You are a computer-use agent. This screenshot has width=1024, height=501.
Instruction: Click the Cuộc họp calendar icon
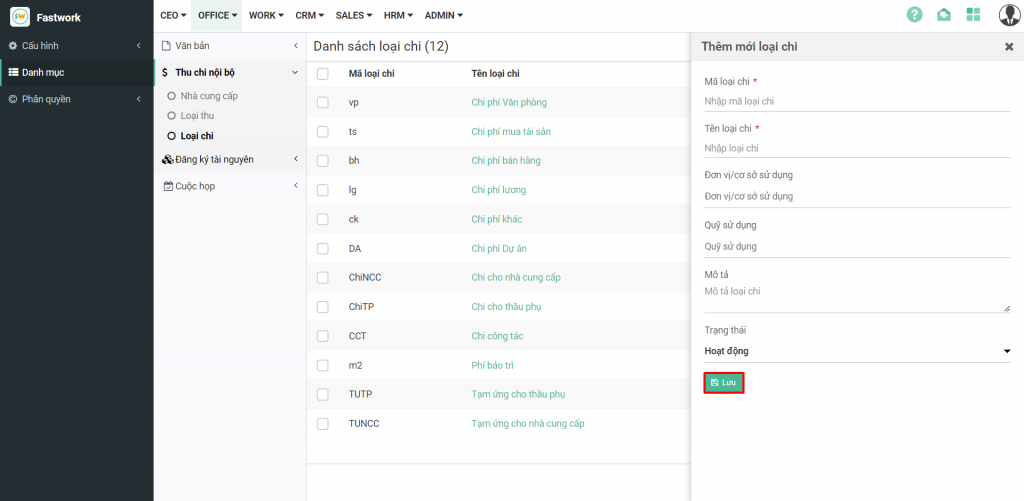(167, 186)
